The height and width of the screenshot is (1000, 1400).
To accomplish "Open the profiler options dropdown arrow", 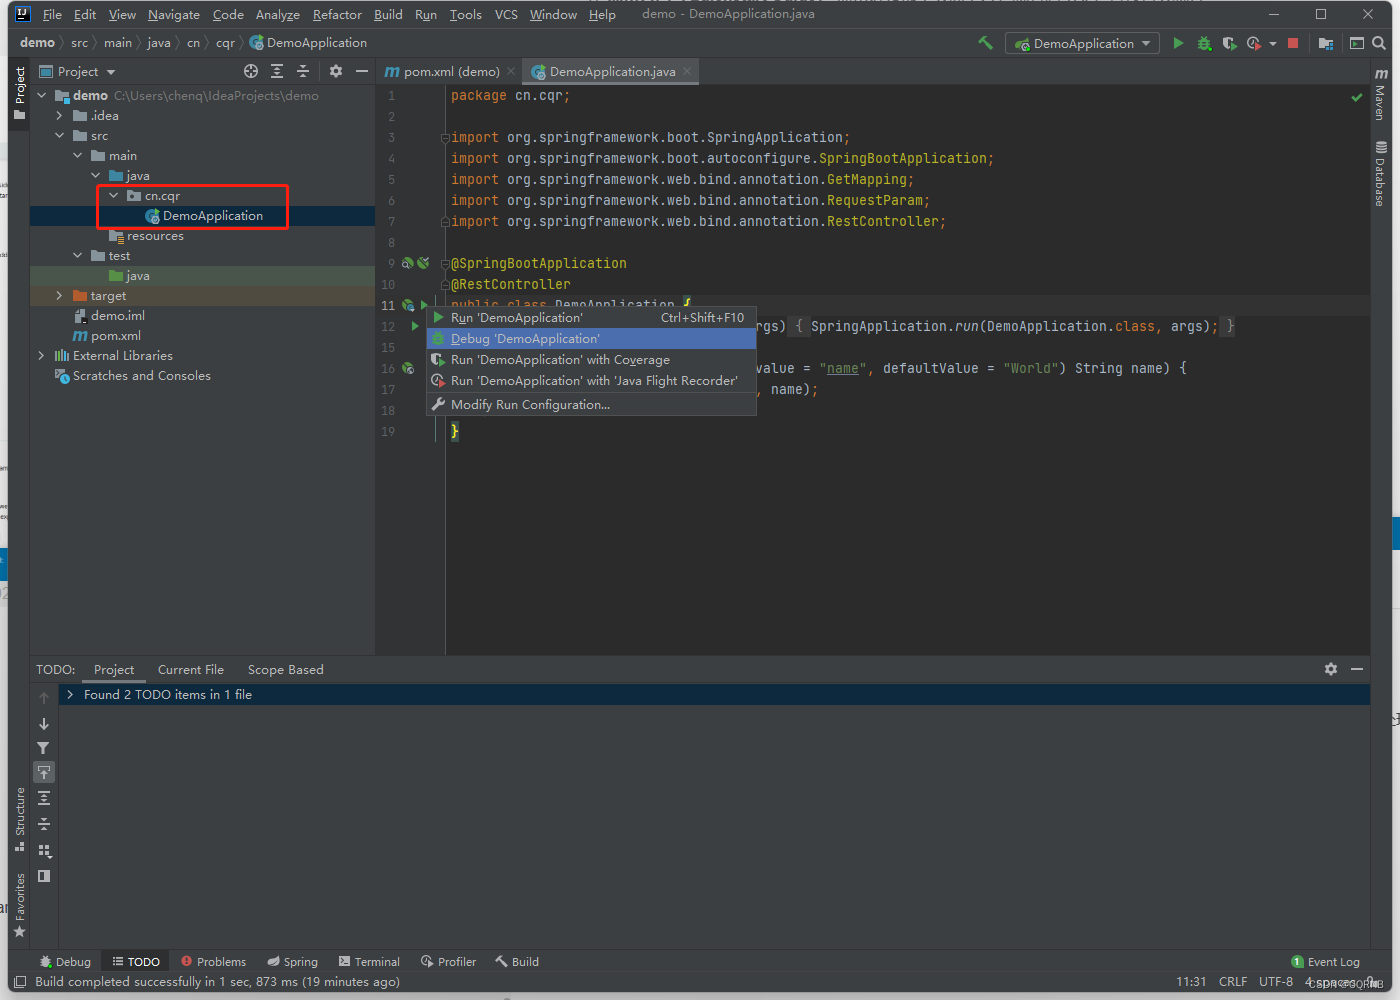I will pos(1272,43).
